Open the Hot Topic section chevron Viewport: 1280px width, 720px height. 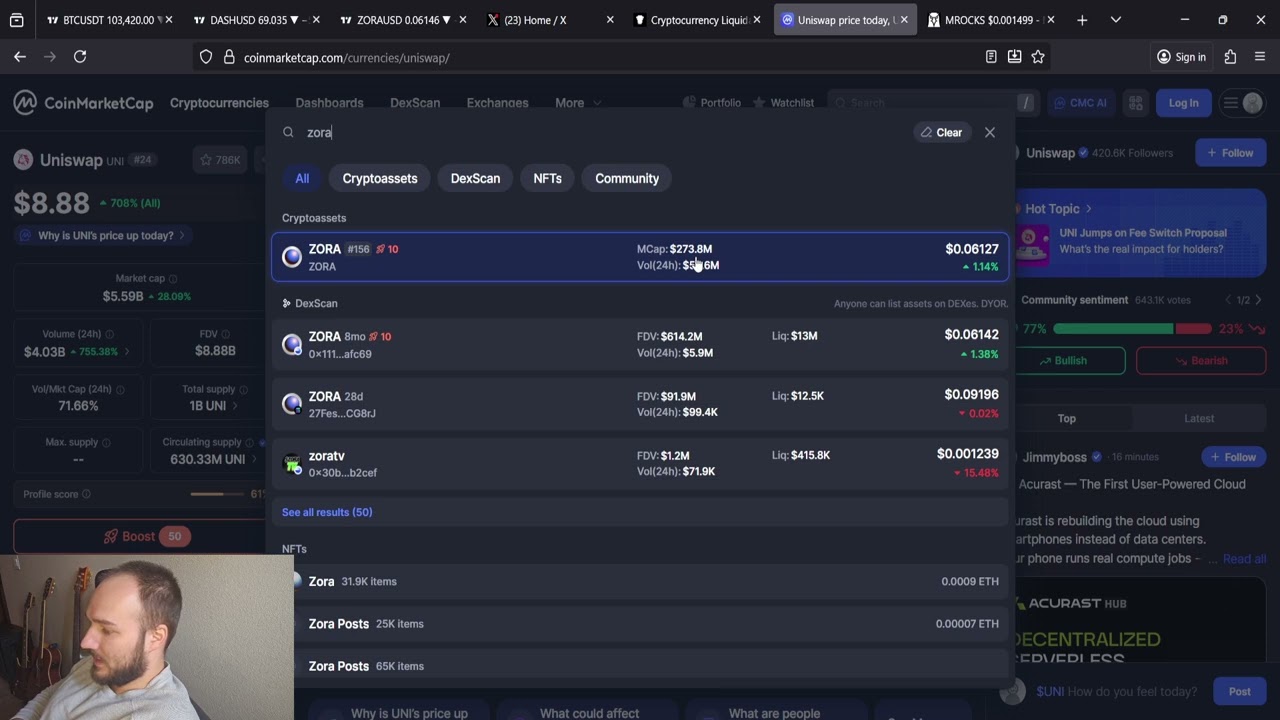1088,209
